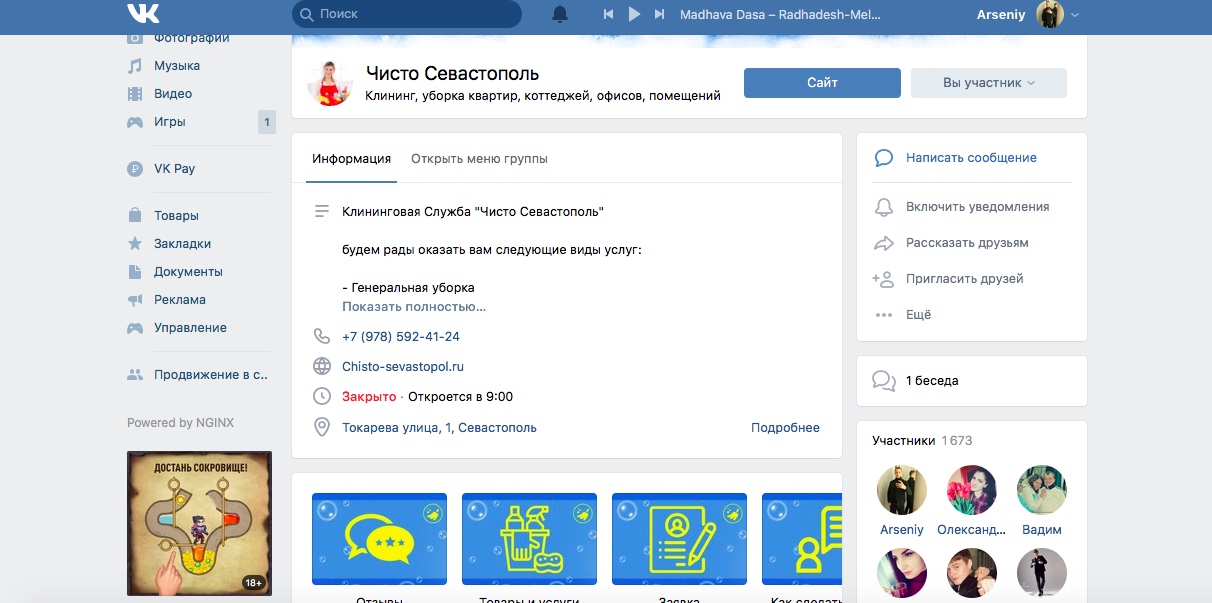Click the clock opening hours icon

click(322, 397)
